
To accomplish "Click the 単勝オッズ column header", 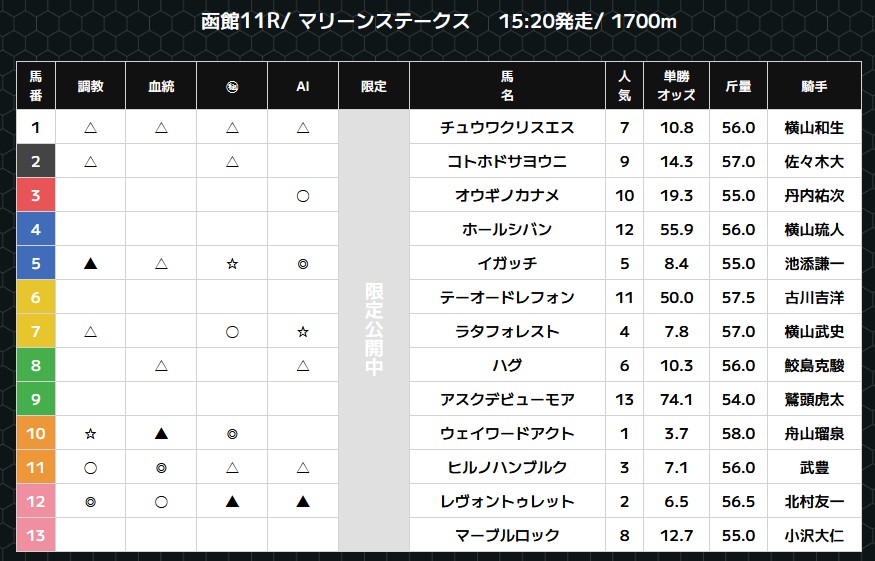I will click(x=676, y=86).
